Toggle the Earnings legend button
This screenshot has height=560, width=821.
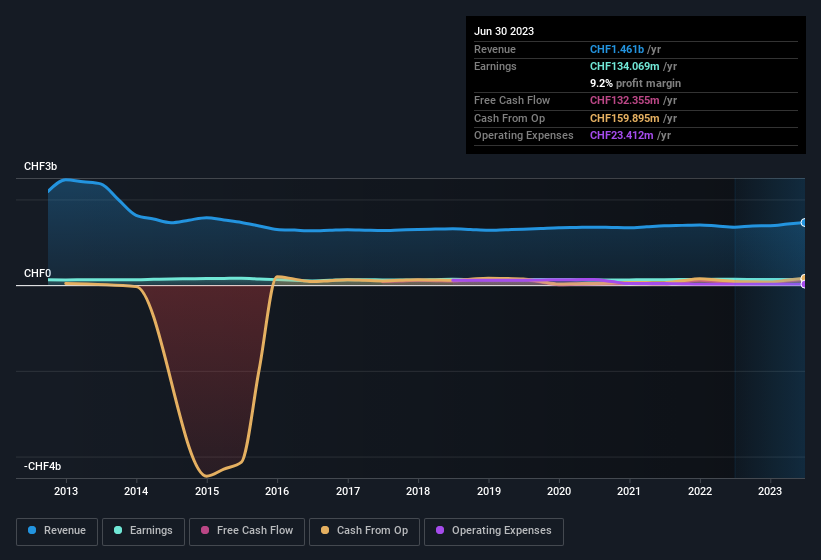(143, 531)
